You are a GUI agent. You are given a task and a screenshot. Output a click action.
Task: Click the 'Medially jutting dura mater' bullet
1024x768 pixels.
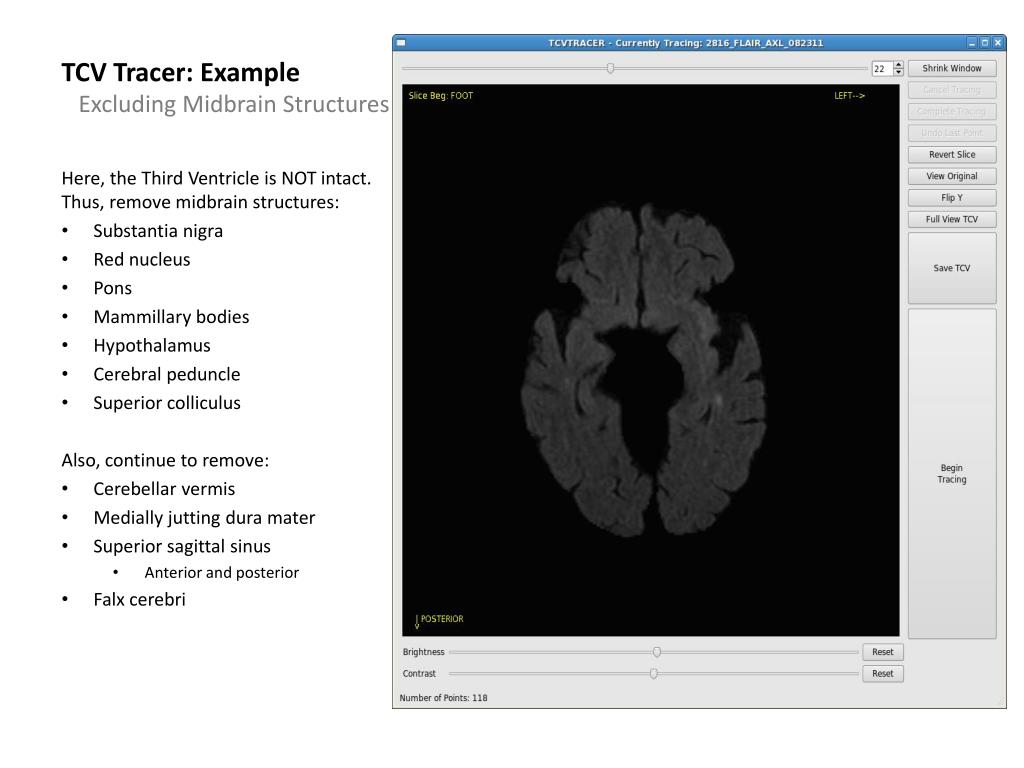tap(204, 518)
